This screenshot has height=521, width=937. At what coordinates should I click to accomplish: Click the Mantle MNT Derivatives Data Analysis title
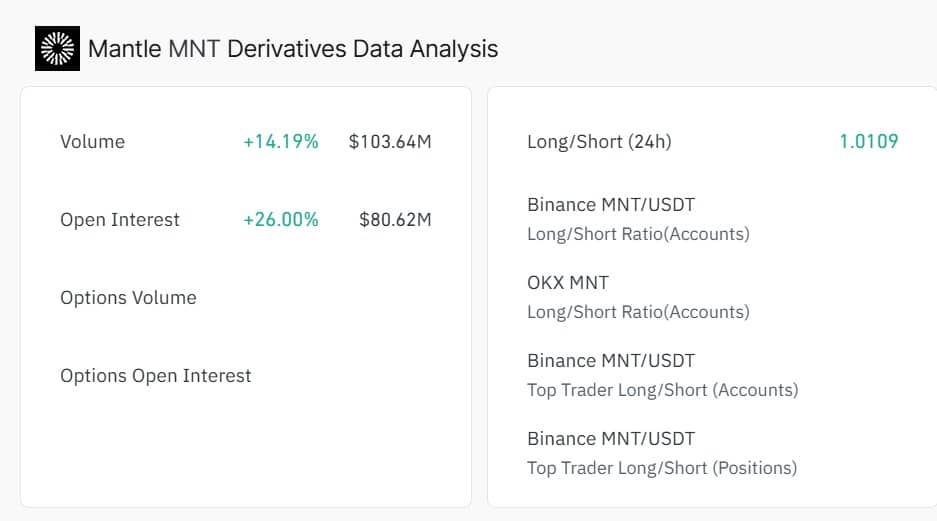293,48
